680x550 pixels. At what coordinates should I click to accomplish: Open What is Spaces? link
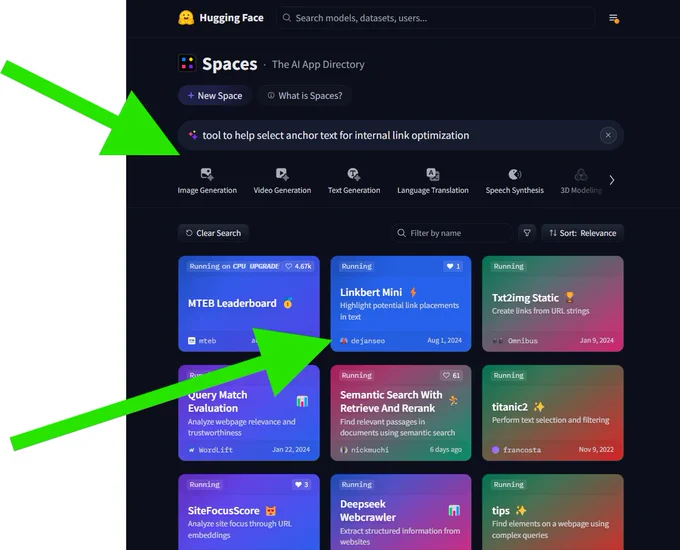click(304, 95)
